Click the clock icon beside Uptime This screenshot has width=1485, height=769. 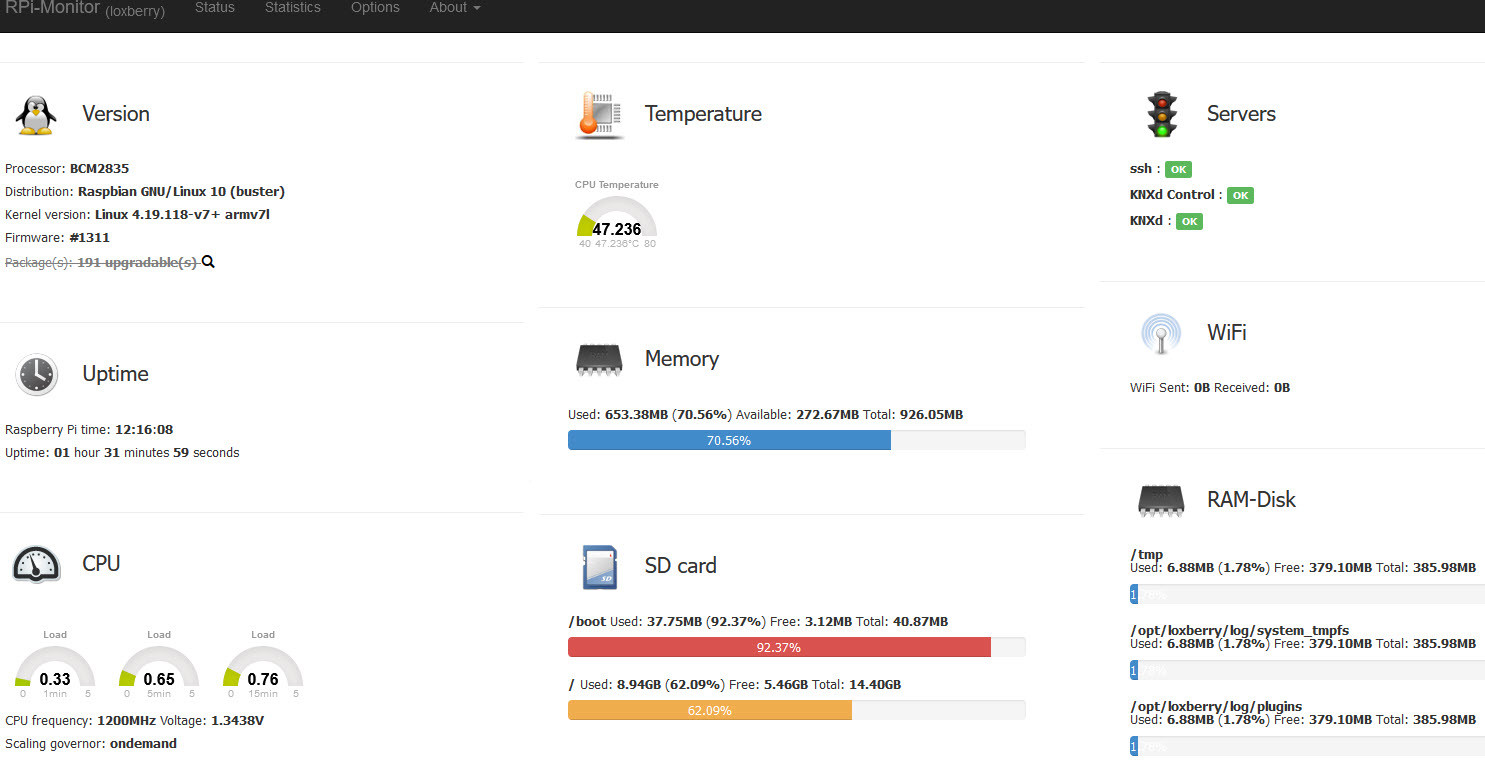[x=36, y=374]
